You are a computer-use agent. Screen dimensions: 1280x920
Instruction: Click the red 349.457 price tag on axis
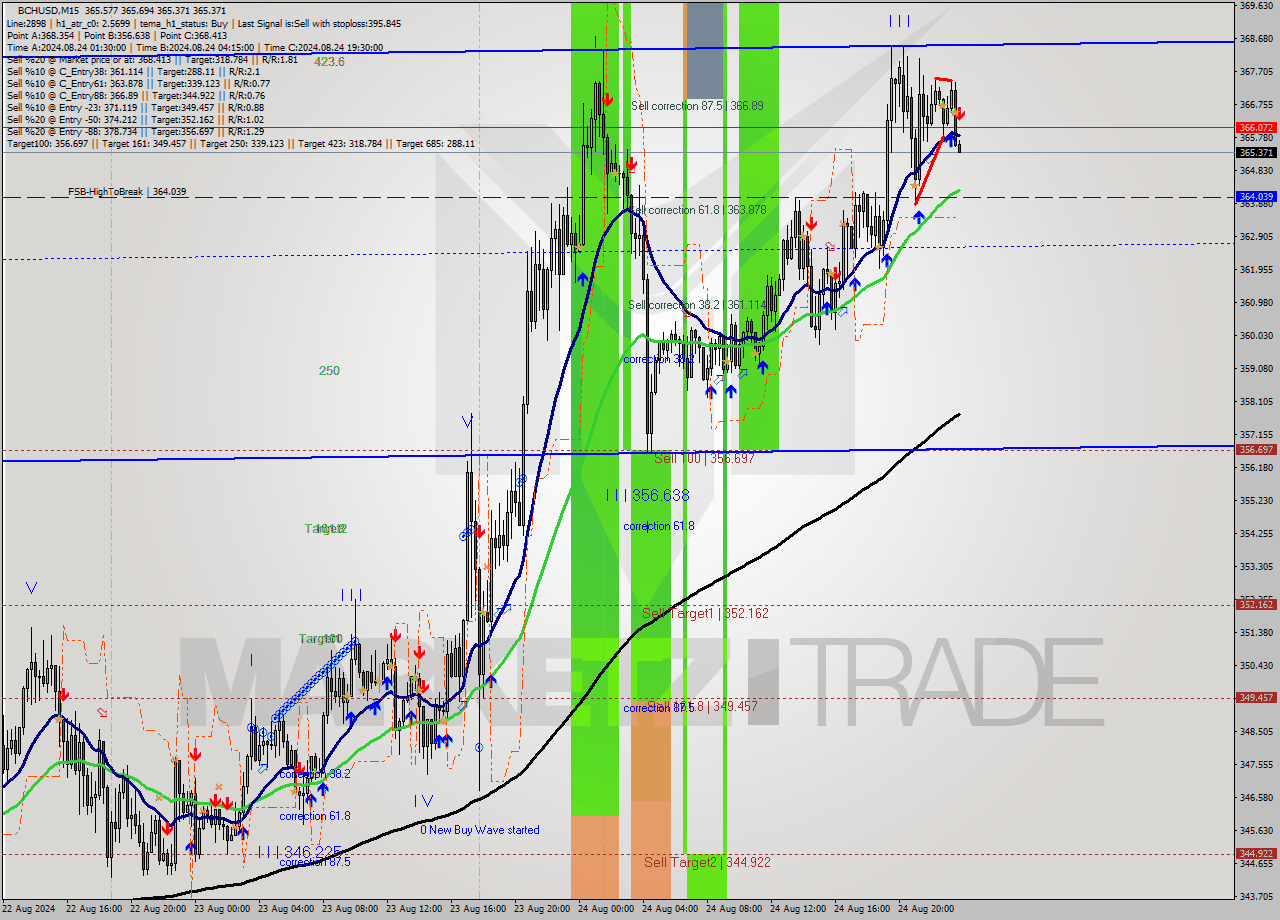tap(1256, 698)
